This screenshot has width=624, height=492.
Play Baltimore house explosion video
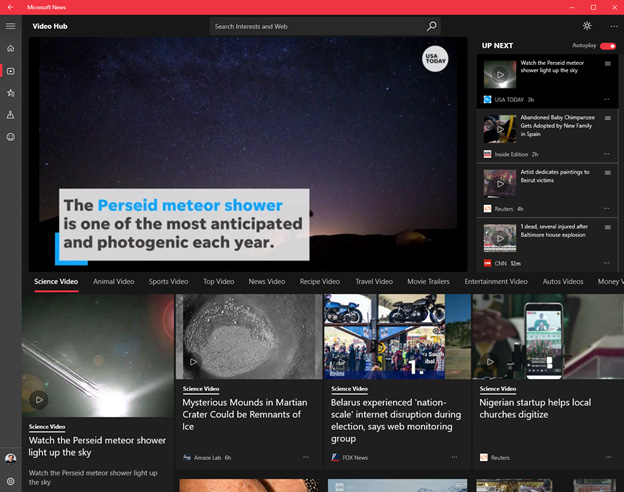(500, 238)
